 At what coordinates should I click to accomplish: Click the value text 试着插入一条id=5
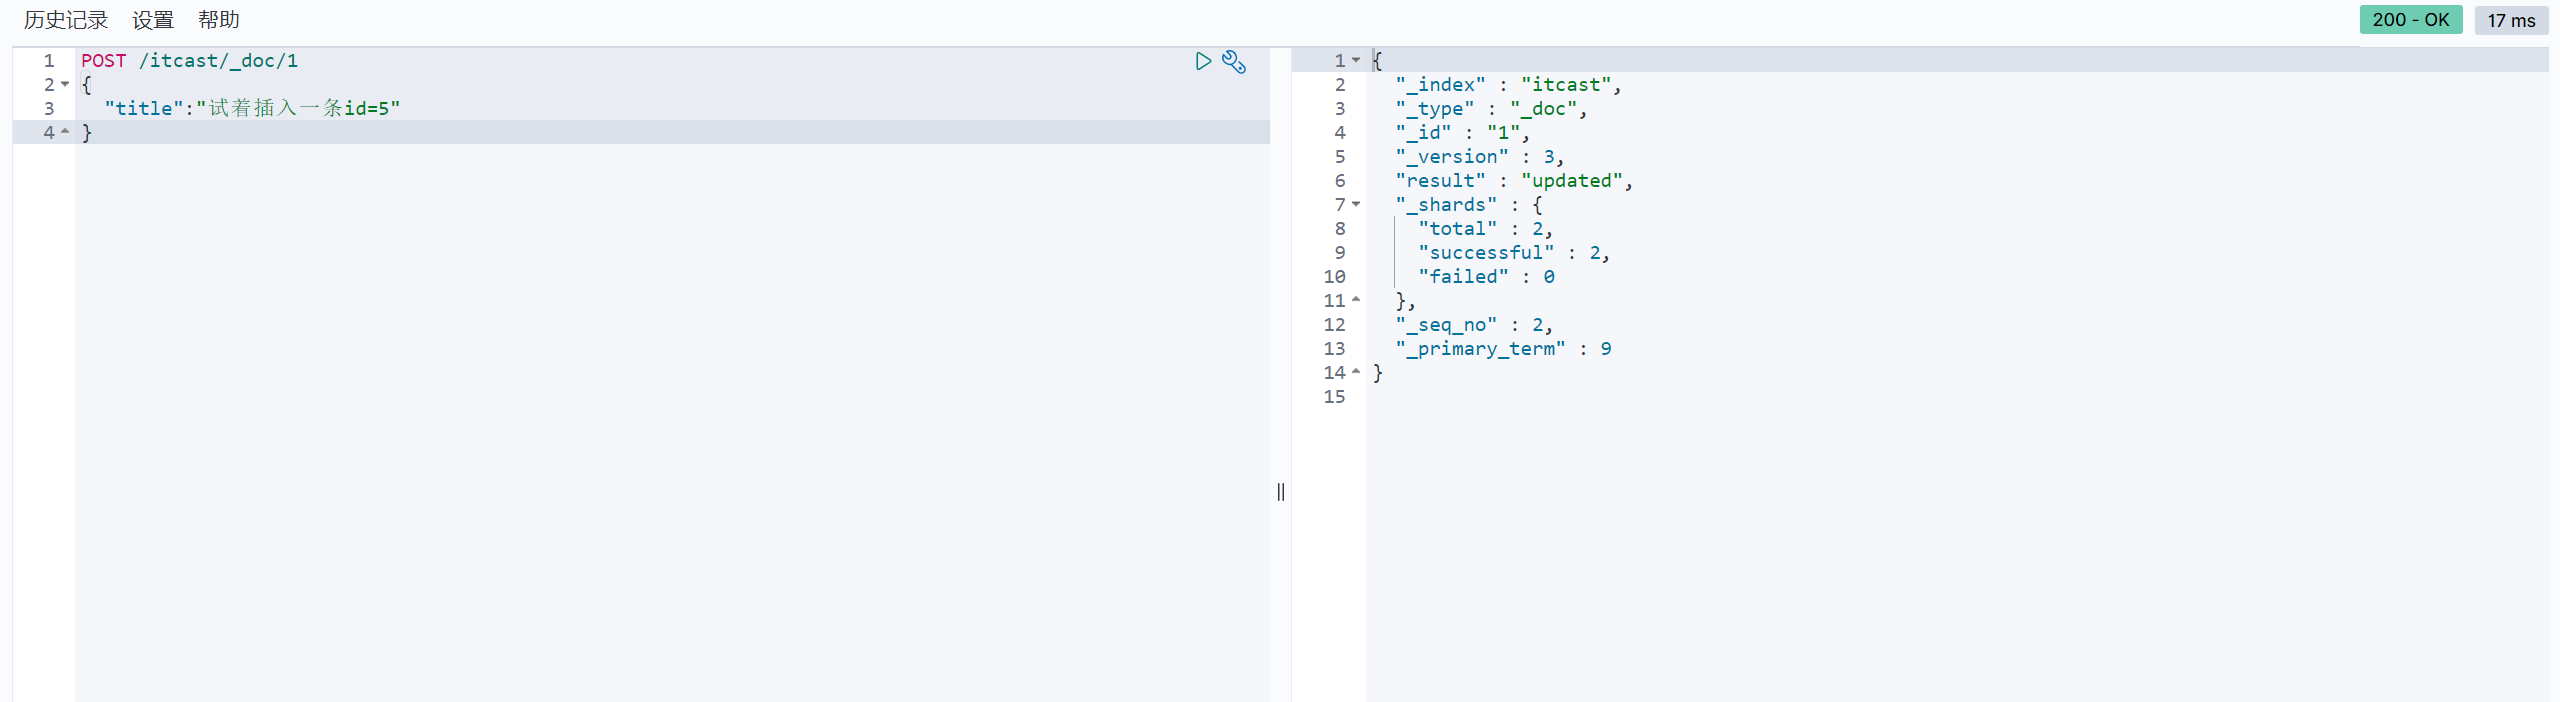pos(299,108)
